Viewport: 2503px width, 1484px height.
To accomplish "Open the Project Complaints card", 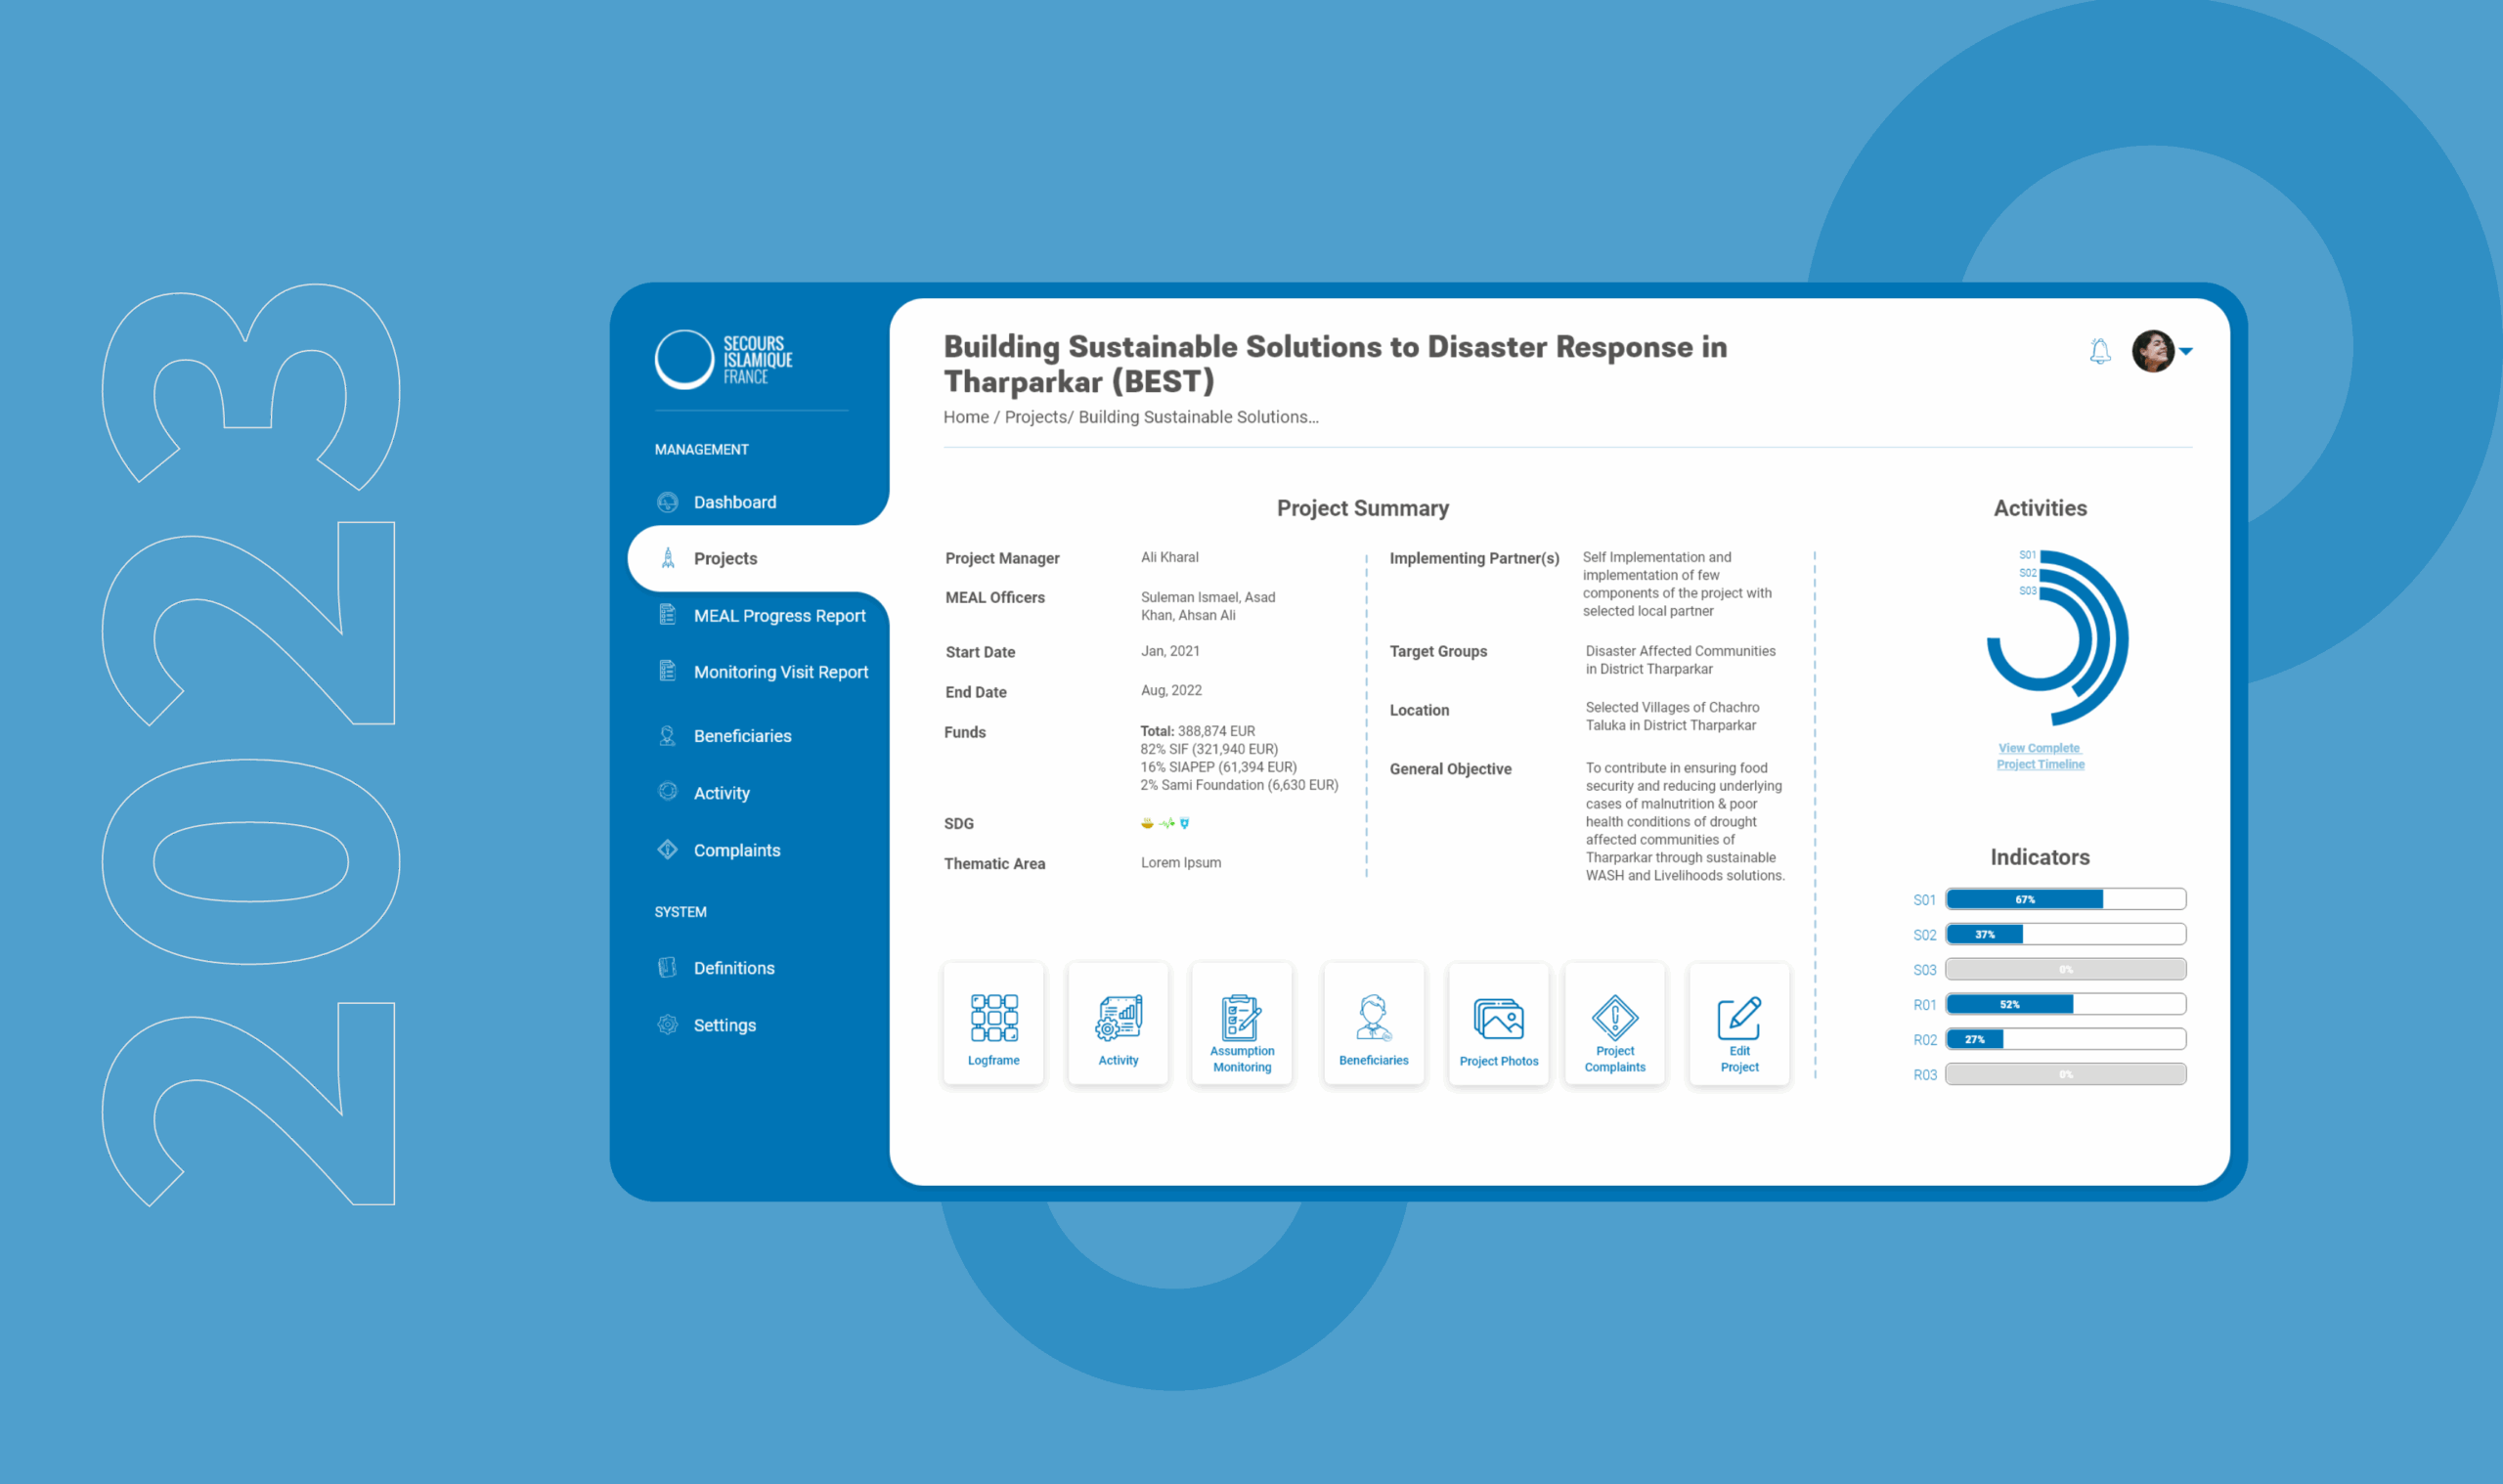I will click(1614, 1024).
